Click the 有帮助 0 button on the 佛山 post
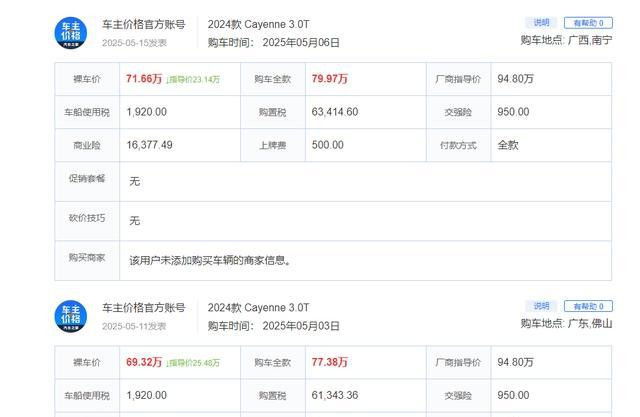This screenshot has width=640, height=417. pos(588,306)
